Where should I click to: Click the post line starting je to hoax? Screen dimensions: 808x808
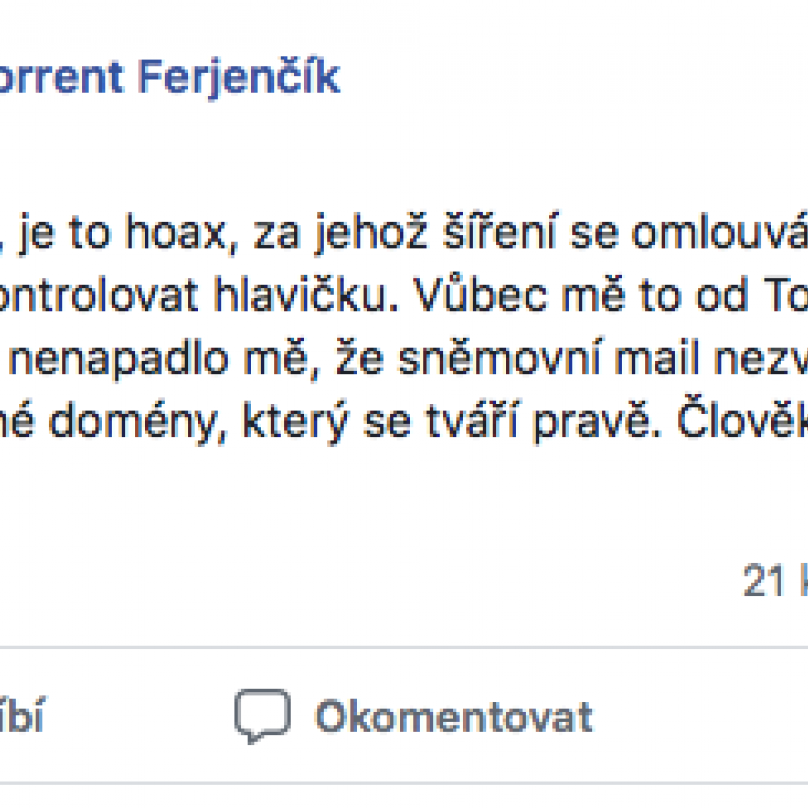pos(404,234)
